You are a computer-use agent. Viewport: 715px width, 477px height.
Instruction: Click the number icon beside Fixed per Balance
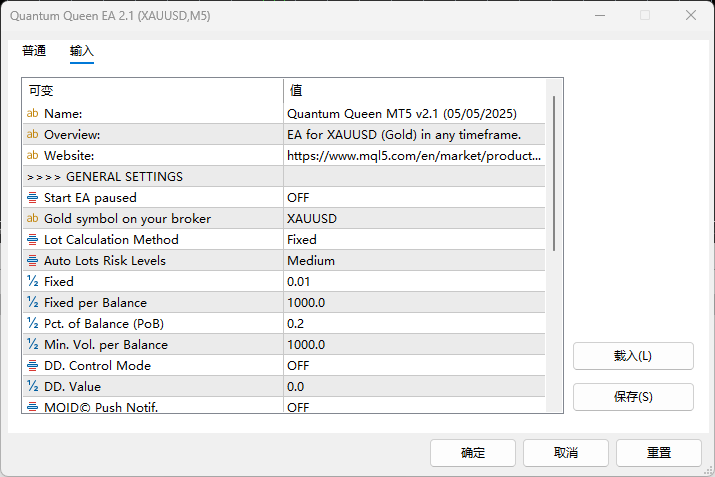tap(32, 302)
